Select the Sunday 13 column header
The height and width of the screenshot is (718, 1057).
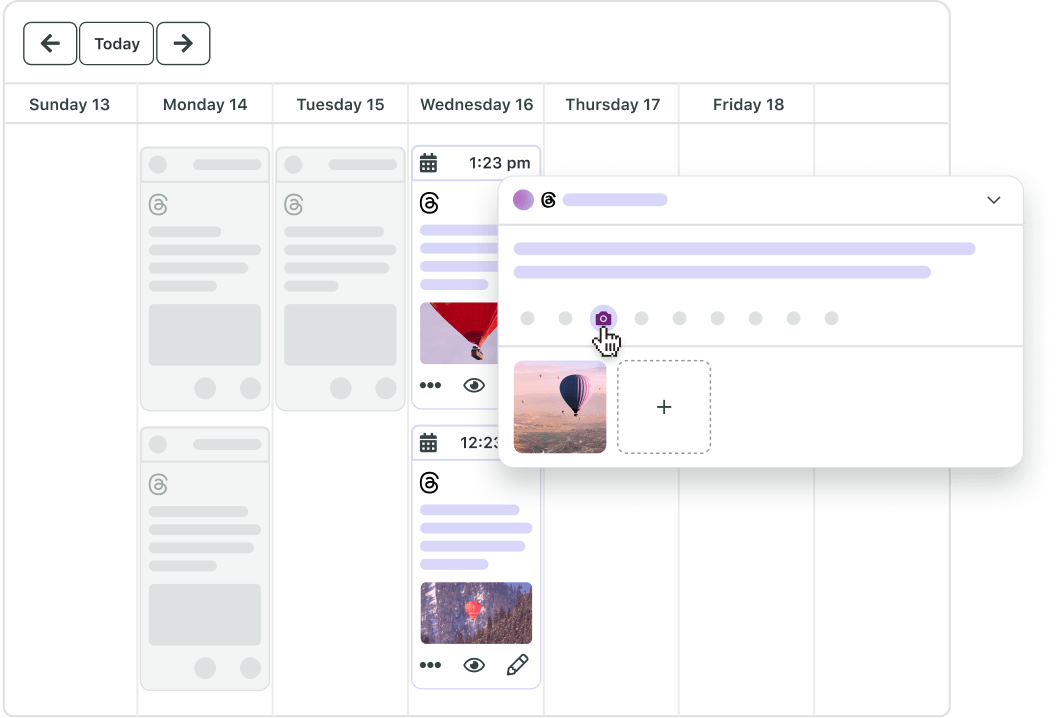[69, 104]
